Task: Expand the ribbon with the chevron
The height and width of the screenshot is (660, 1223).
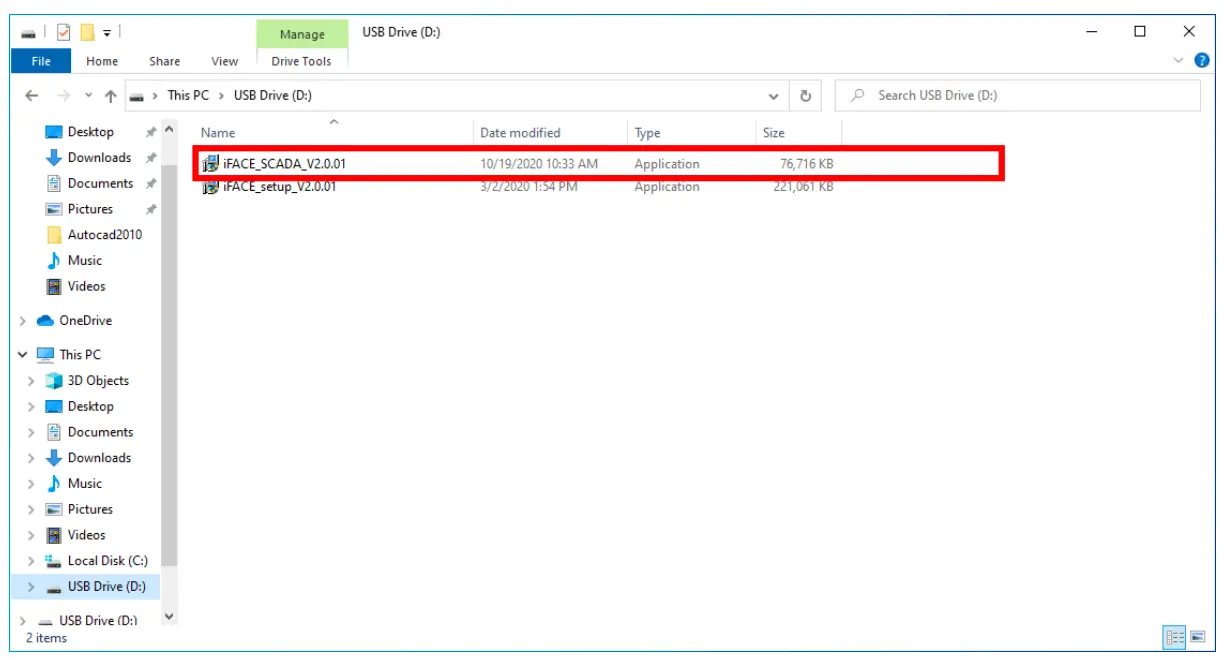Action: coord(1180,60)
